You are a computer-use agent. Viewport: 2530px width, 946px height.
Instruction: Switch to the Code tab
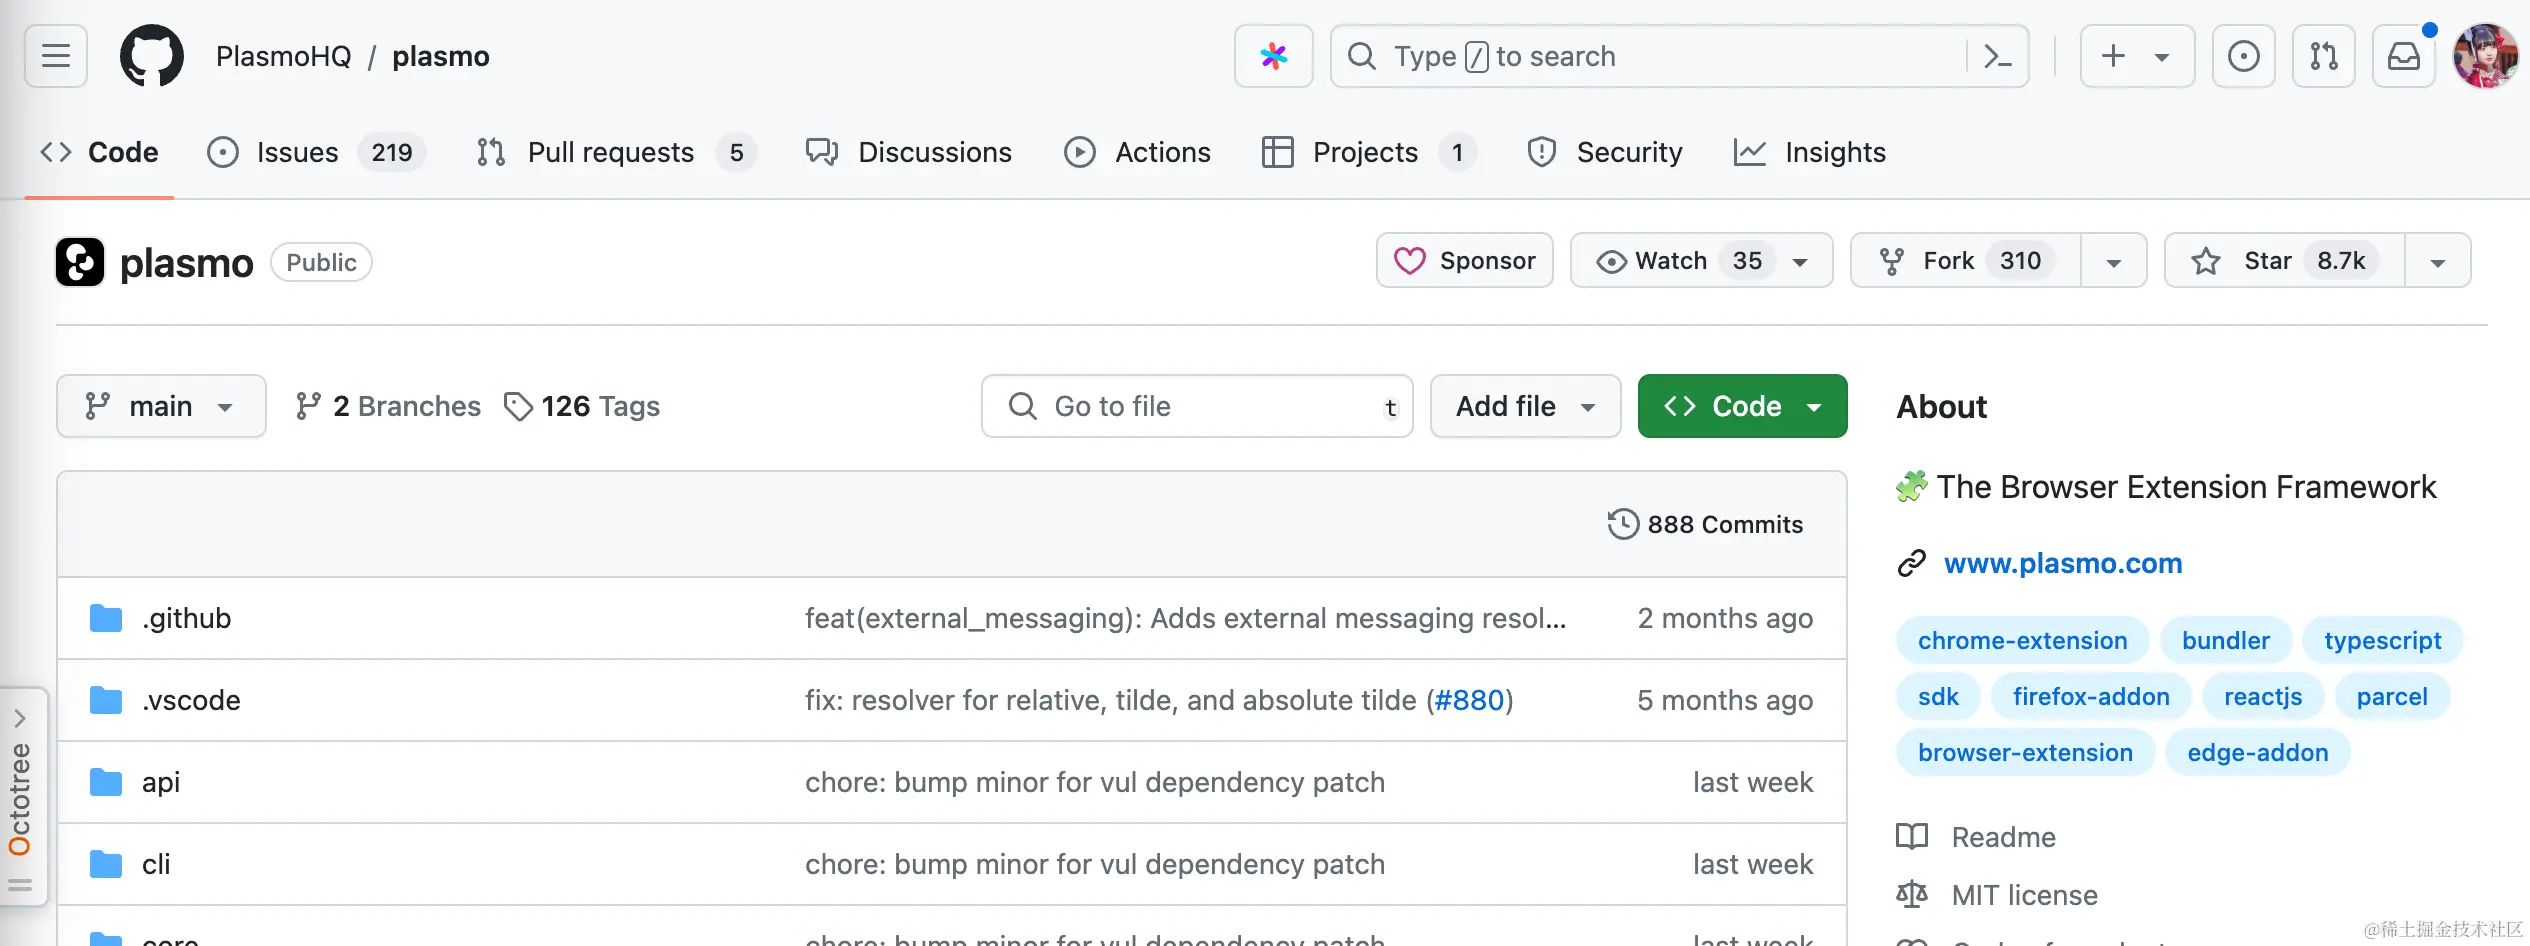[x=99, y=152]
